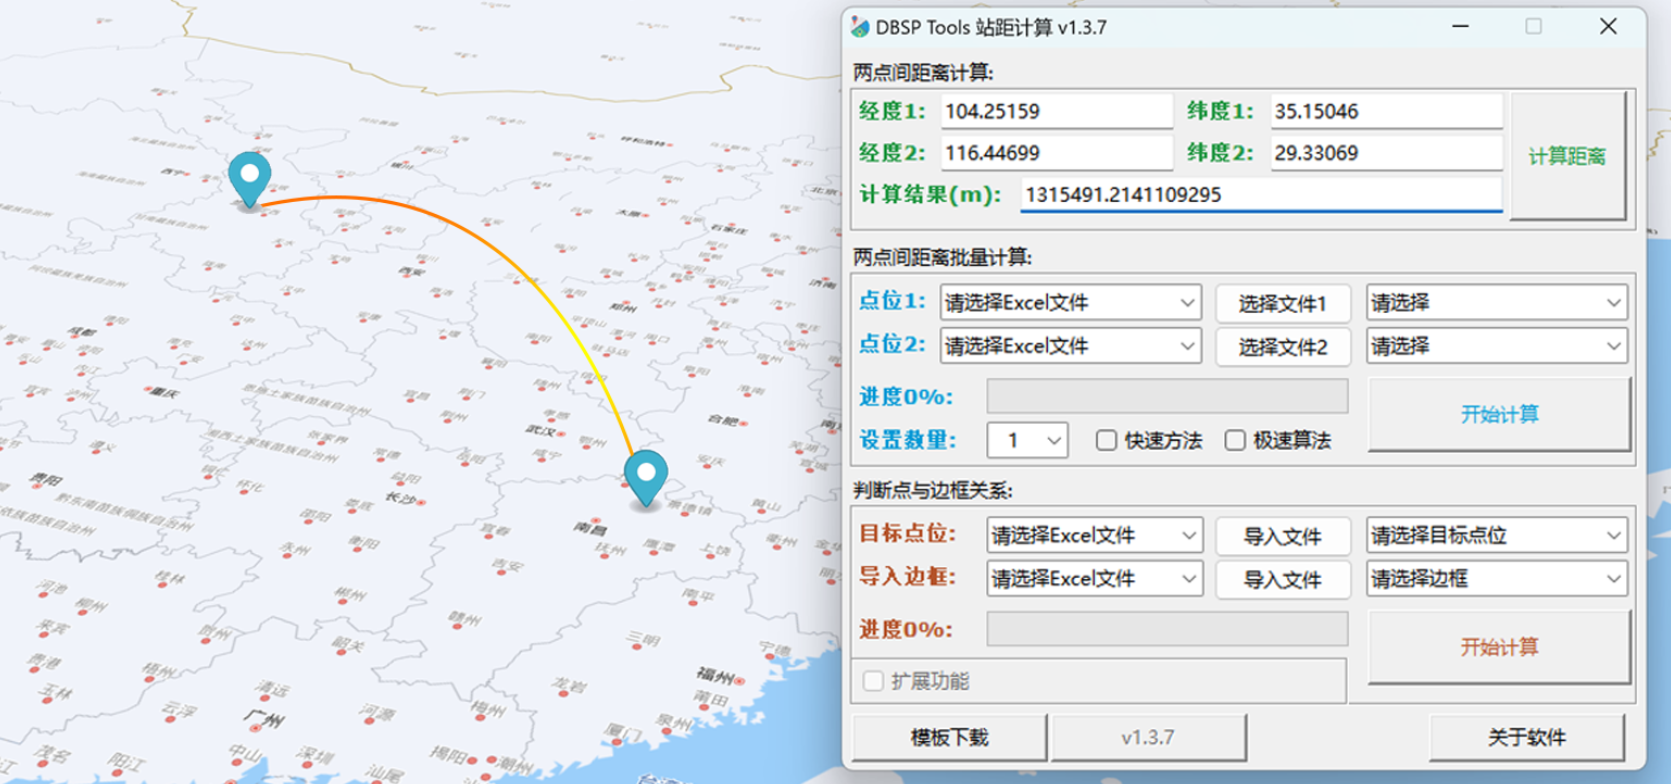
Task: Open the 点位2 Excel file dropdown
Action: 1070,346
